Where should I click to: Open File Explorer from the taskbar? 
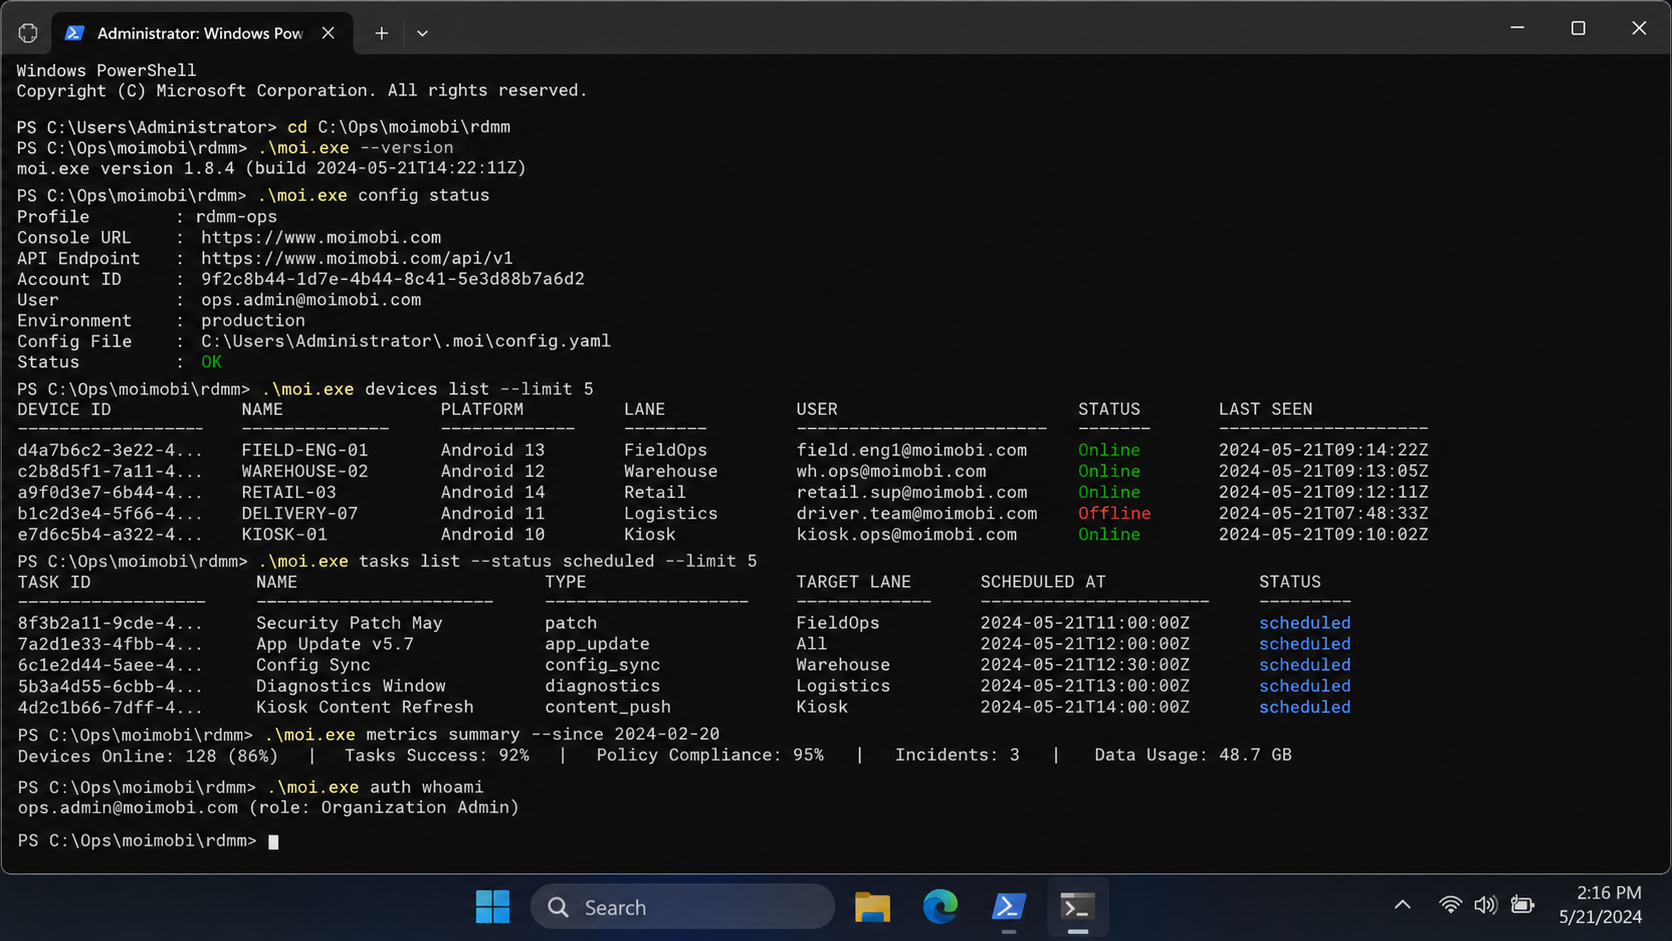click(872, 907)
